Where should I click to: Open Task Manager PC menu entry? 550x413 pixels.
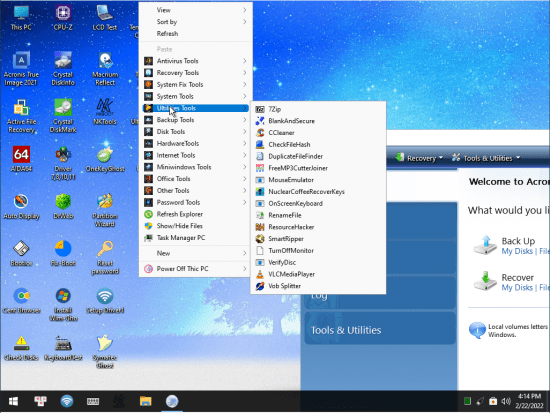(195, 238)
